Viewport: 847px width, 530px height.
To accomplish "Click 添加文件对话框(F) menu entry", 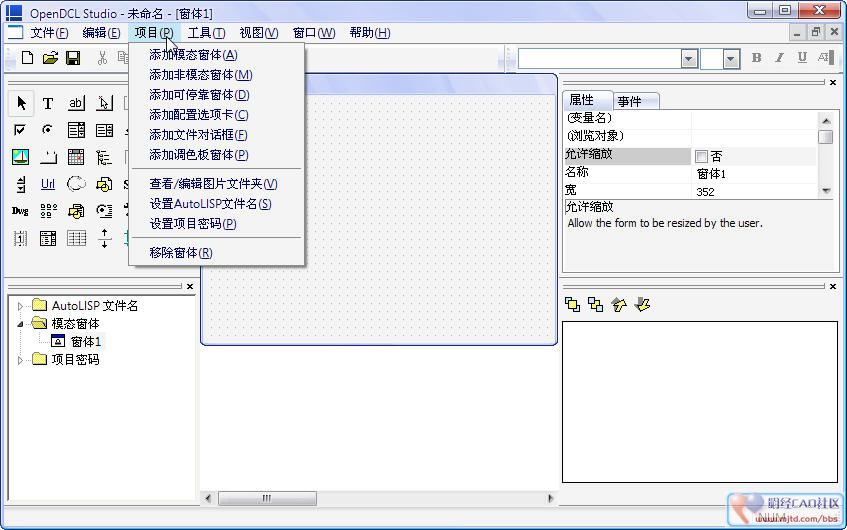I will click(216, 135).
